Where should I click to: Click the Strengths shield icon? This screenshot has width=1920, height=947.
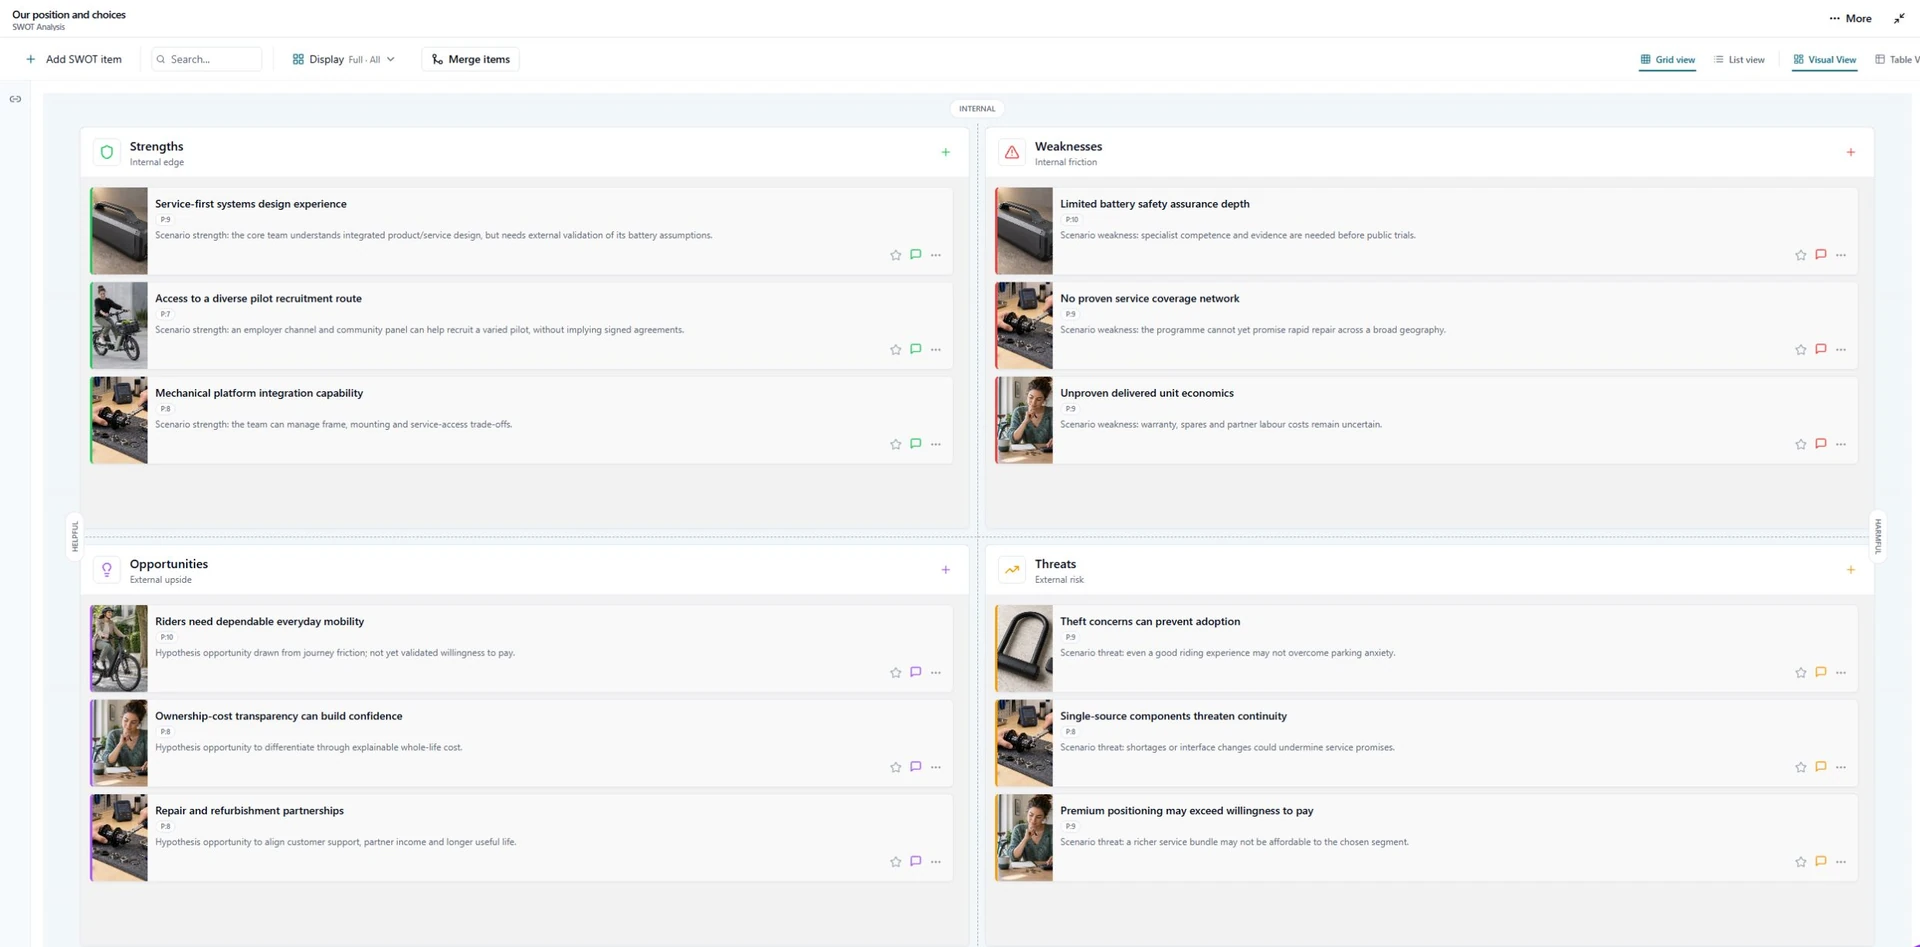107,152
